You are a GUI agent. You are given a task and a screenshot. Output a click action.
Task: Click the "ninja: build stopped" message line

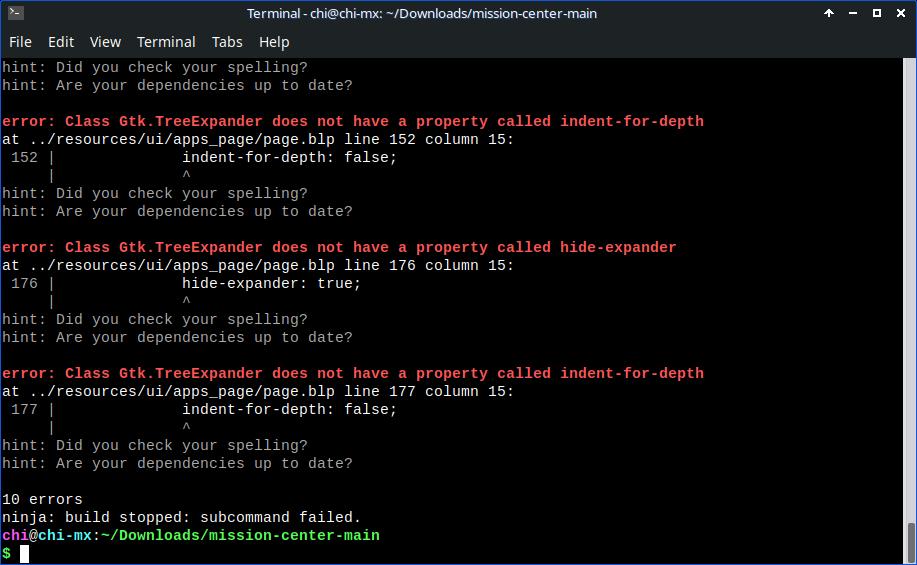click(181, 518)
